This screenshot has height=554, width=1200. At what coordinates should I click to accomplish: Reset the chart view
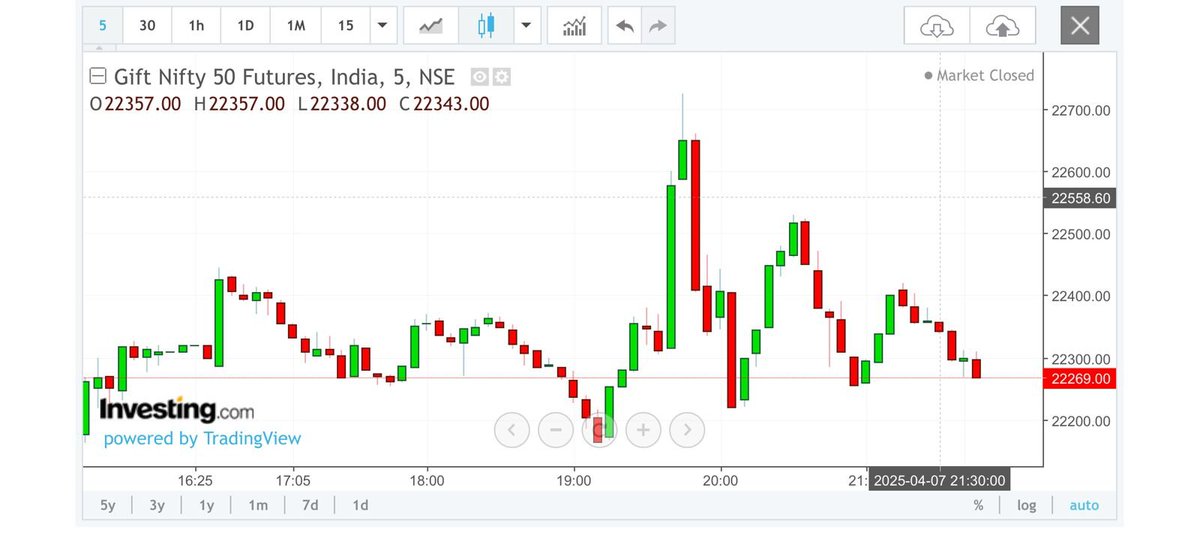click(599, 431)
